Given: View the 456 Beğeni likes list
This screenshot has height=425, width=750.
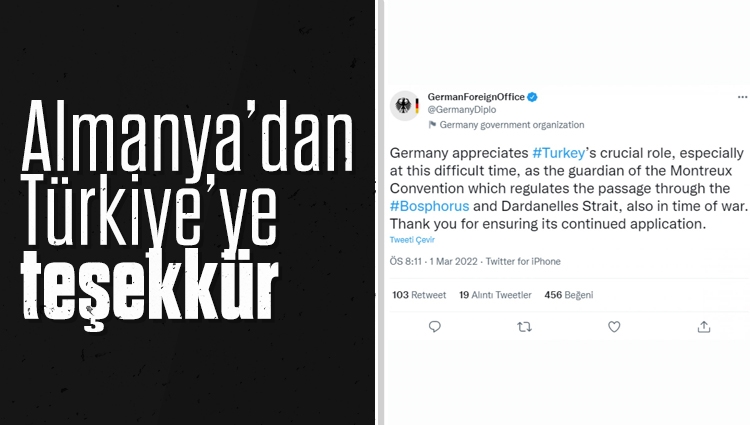Looking at the screenshot, I should [569, 295].
